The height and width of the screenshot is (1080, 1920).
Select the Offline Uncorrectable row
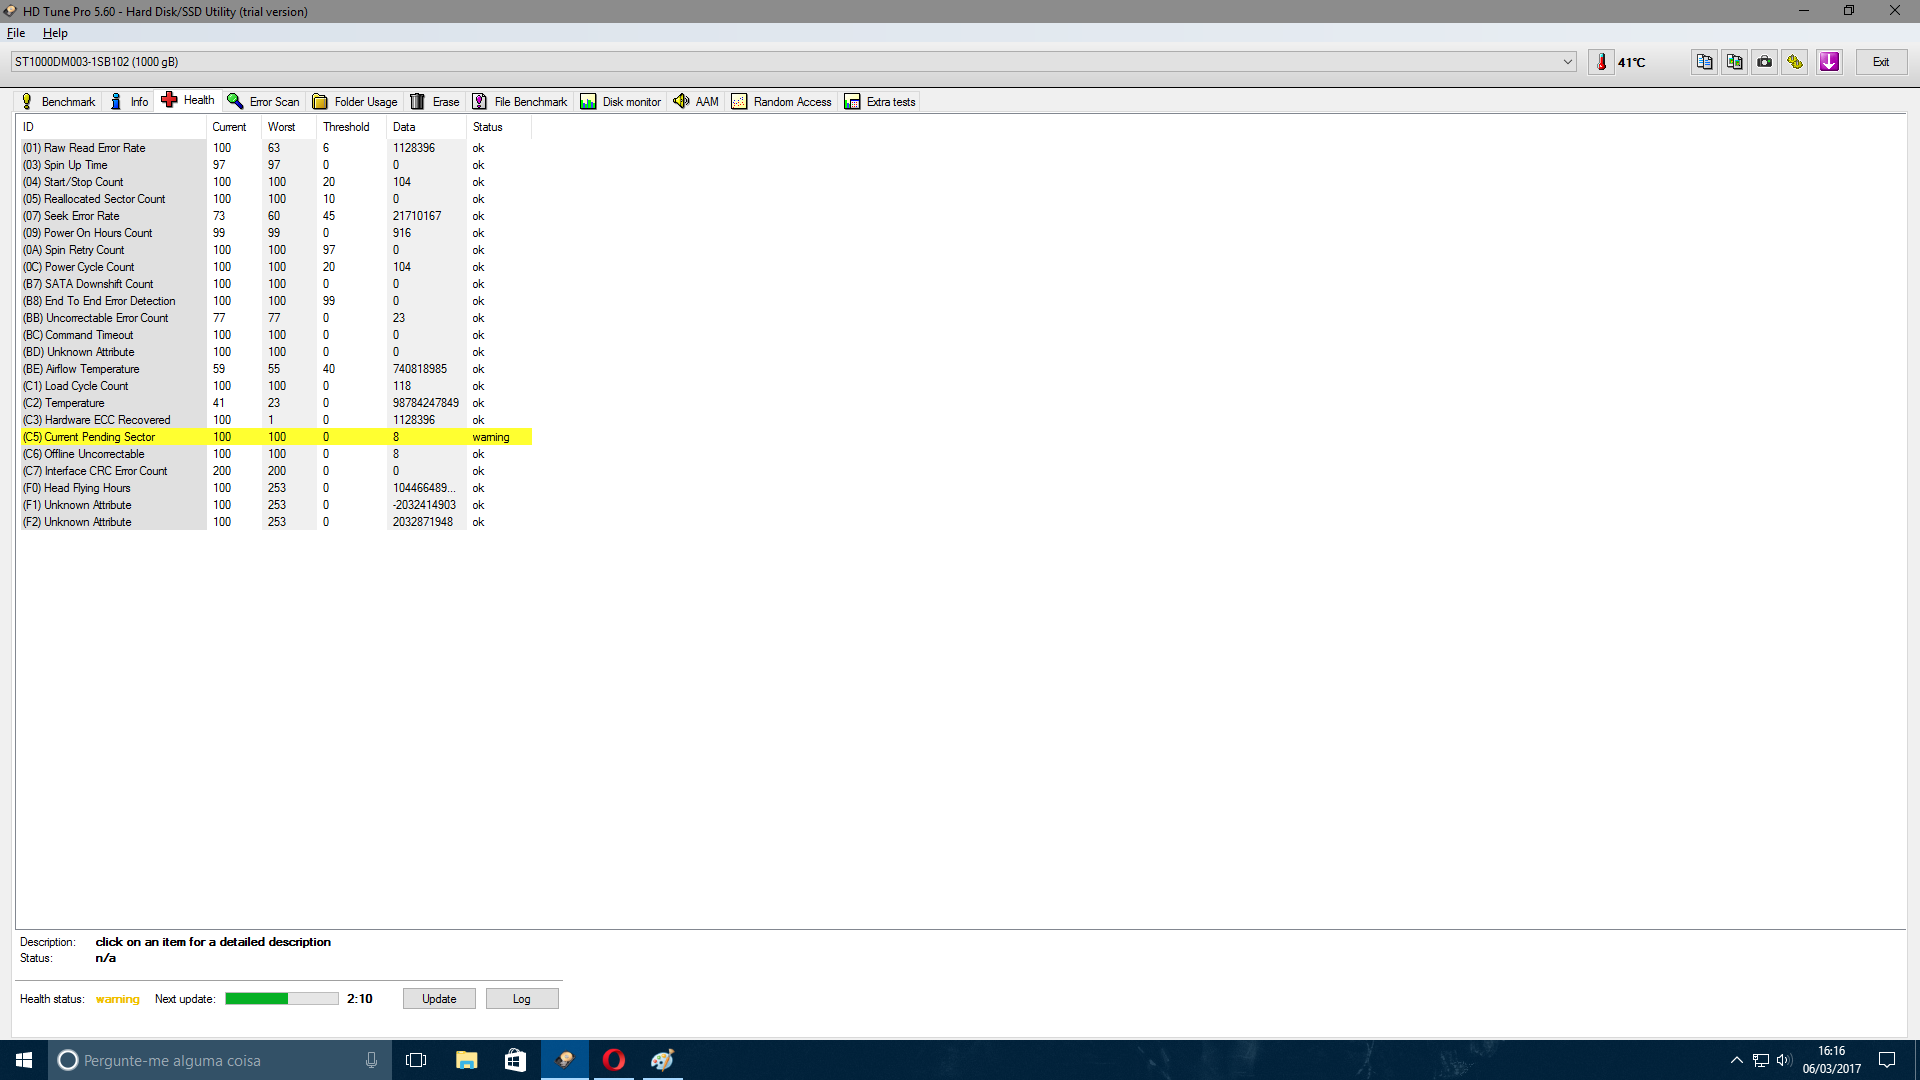click(x=275, y=454)
